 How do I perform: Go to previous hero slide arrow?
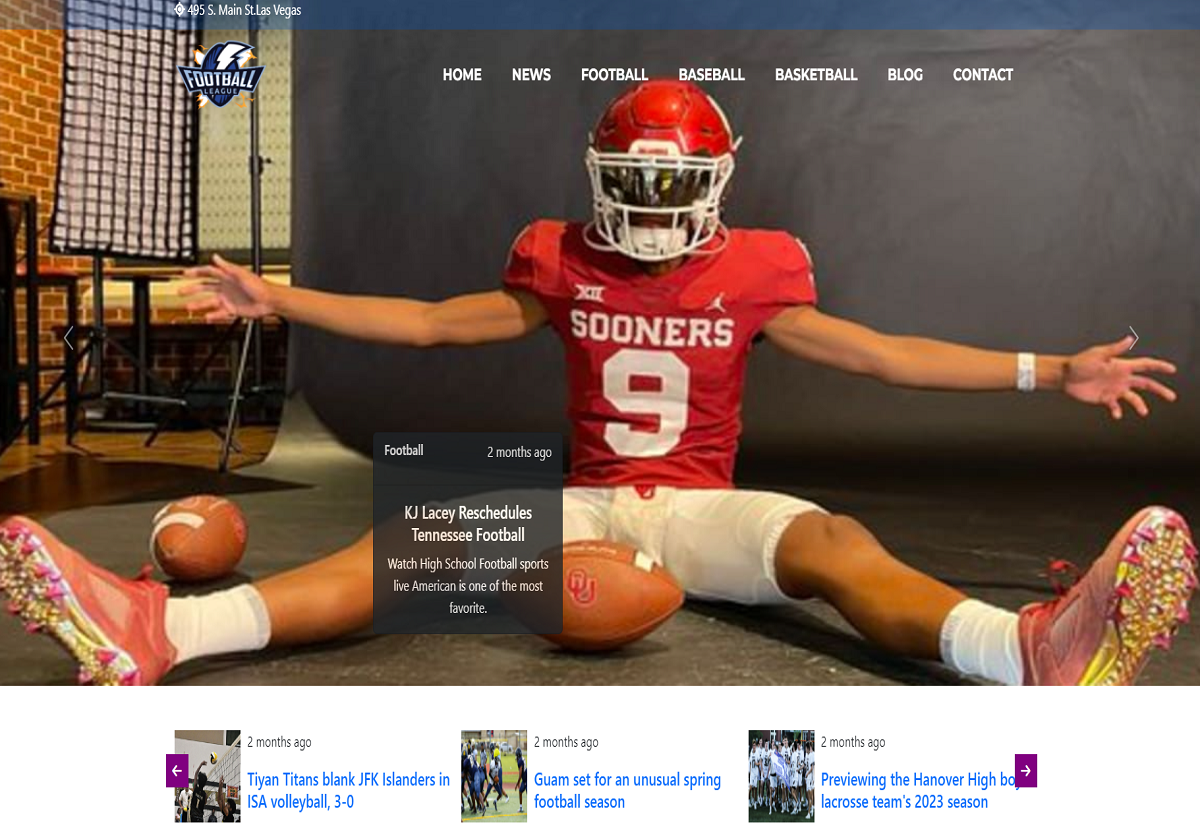pyautogui.click(x=69, y=338)
